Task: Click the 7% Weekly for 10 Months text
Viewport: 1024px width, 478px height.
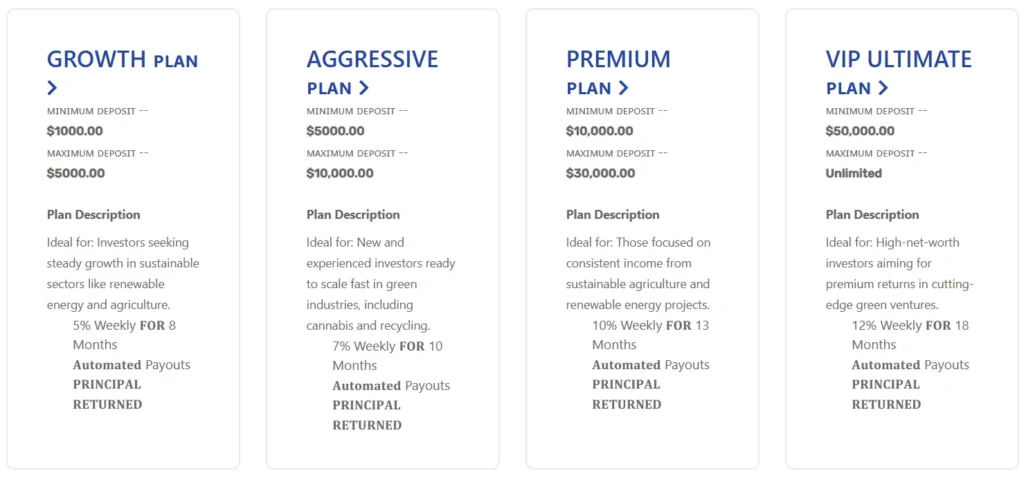Action: (387, 356)
